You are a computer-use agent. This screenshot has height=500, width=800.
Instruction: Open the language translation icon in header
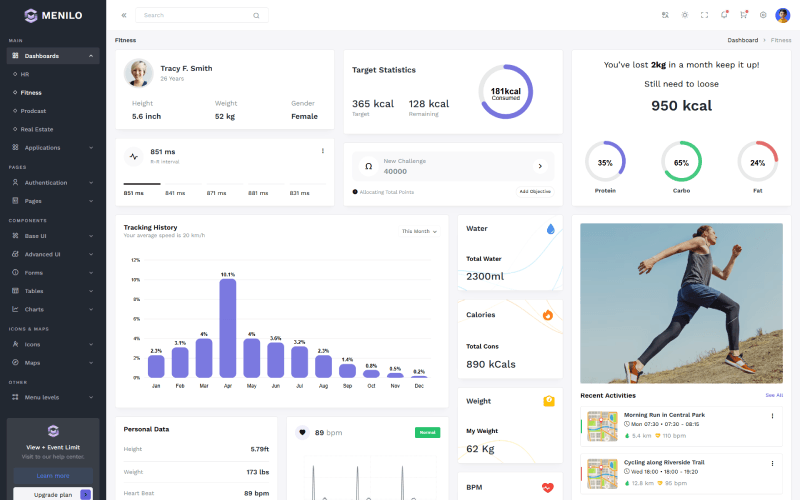[665, 15]
